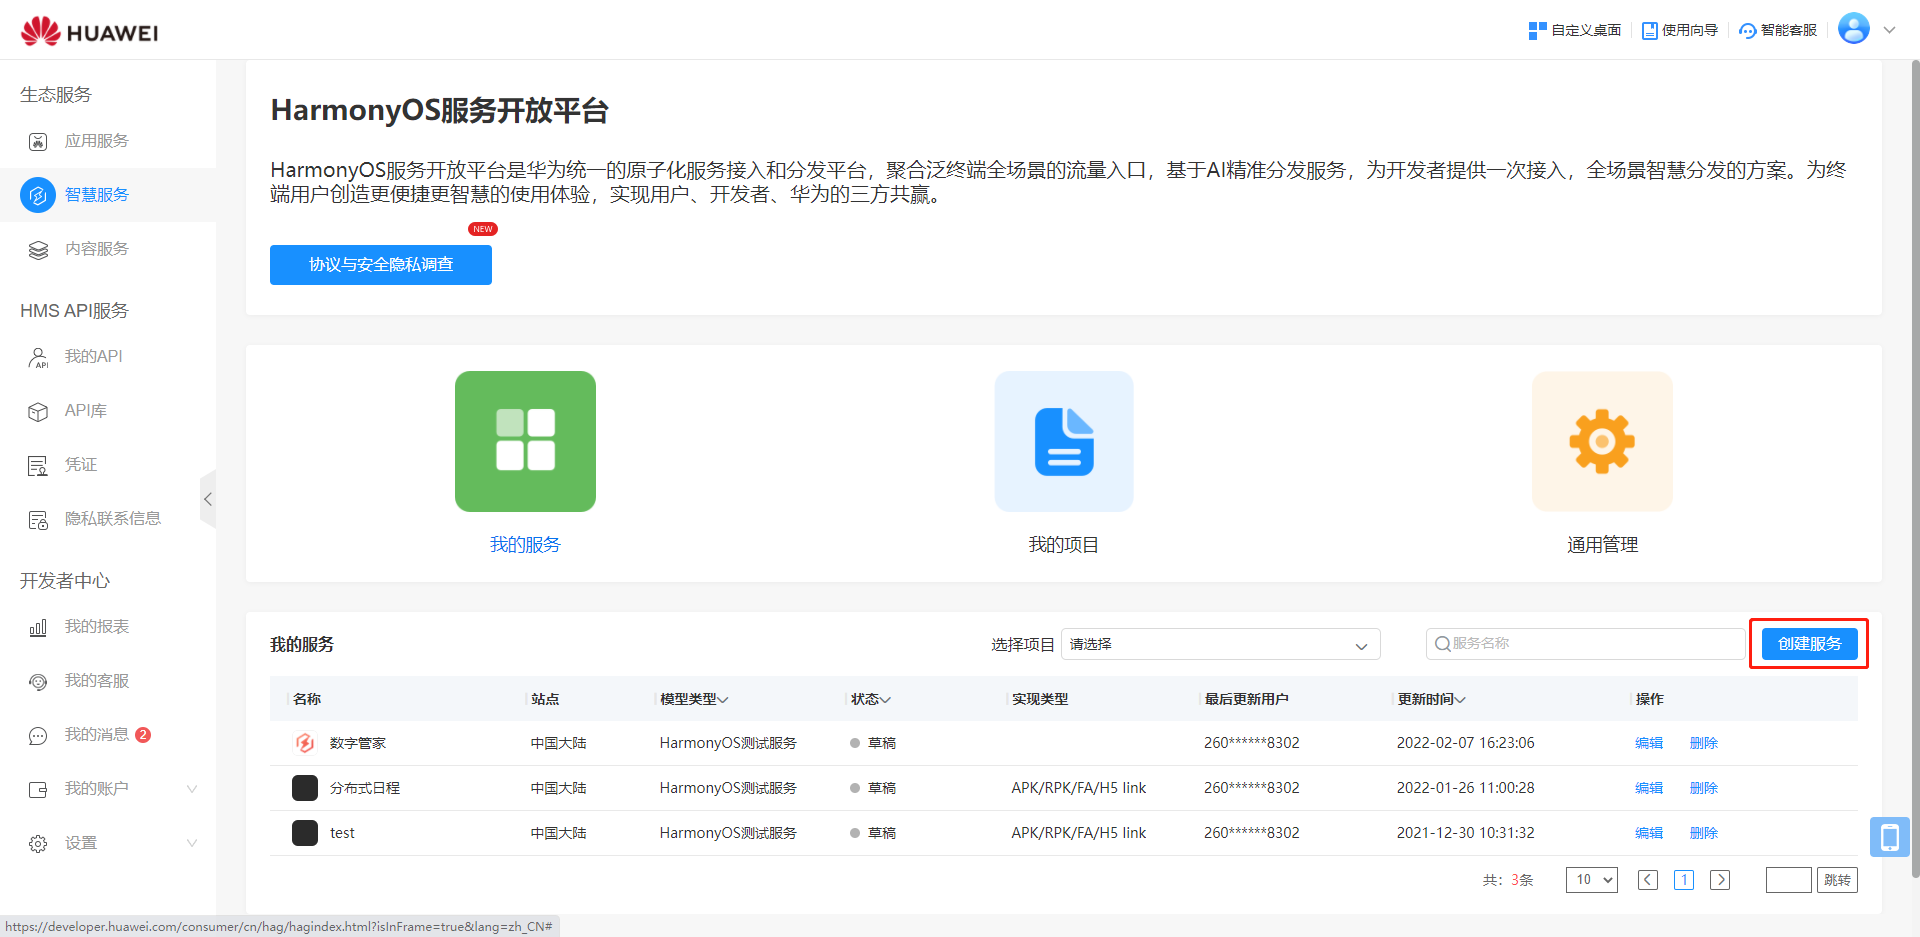
Task: Open 我的客服 headset icon
Action: click(x=38, y=681)
